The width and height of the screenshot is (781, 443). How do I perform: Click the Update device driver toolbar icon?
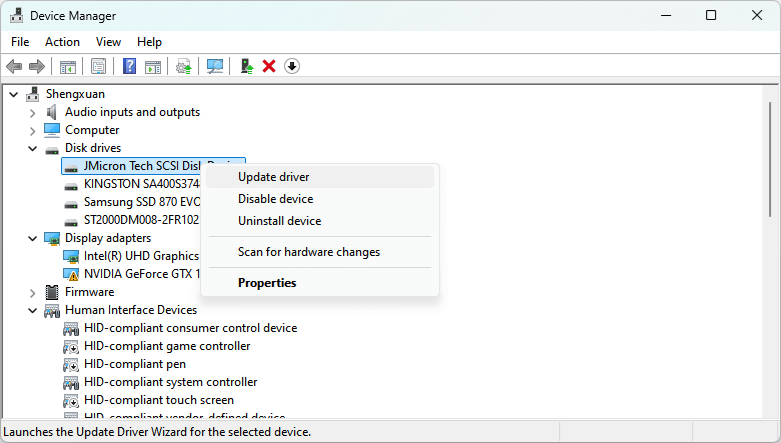[184, 66]
